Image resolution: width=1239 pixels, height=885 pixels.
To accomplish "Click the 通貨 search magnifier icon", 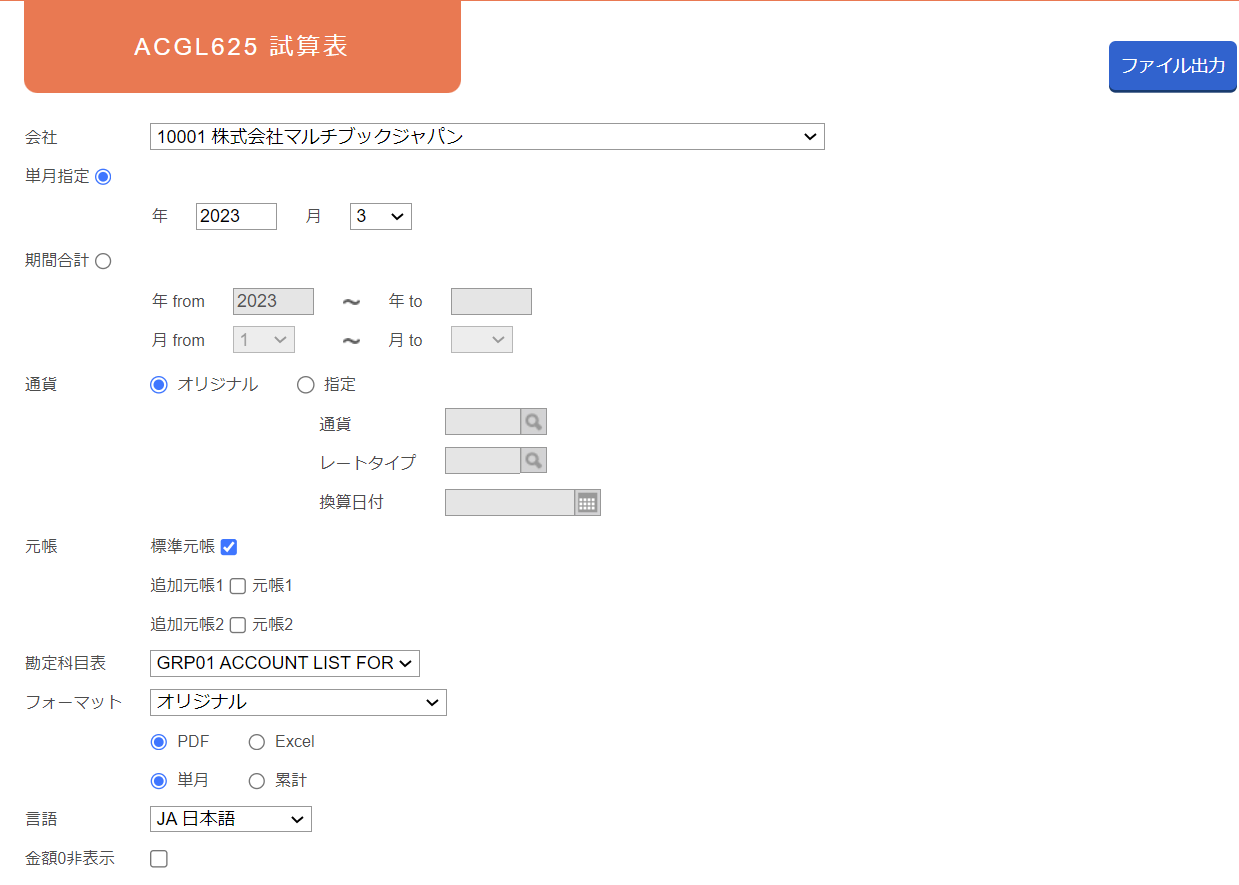I will 534,422.
